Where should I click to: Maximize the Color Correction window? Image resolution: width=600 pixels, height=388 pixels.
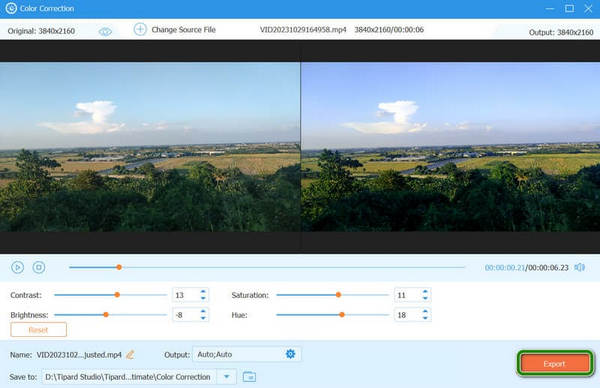(569, 8)
